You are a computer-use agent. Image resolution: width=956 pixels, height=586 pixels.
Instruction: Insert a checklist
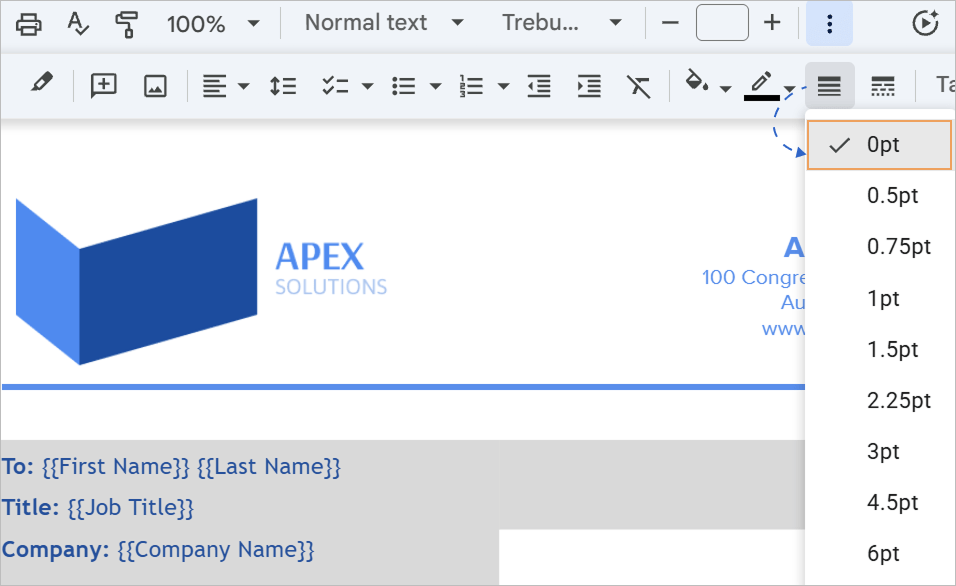(x=335, y=86)
